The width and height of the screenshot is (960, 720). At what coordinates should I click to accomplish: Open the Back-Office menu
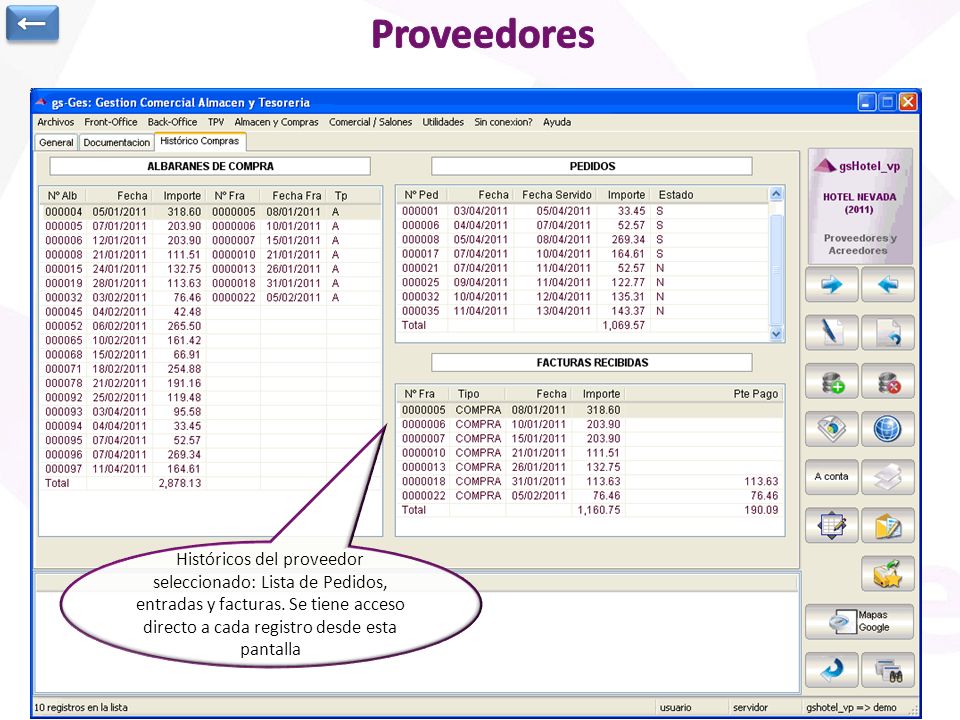(172, 122)
